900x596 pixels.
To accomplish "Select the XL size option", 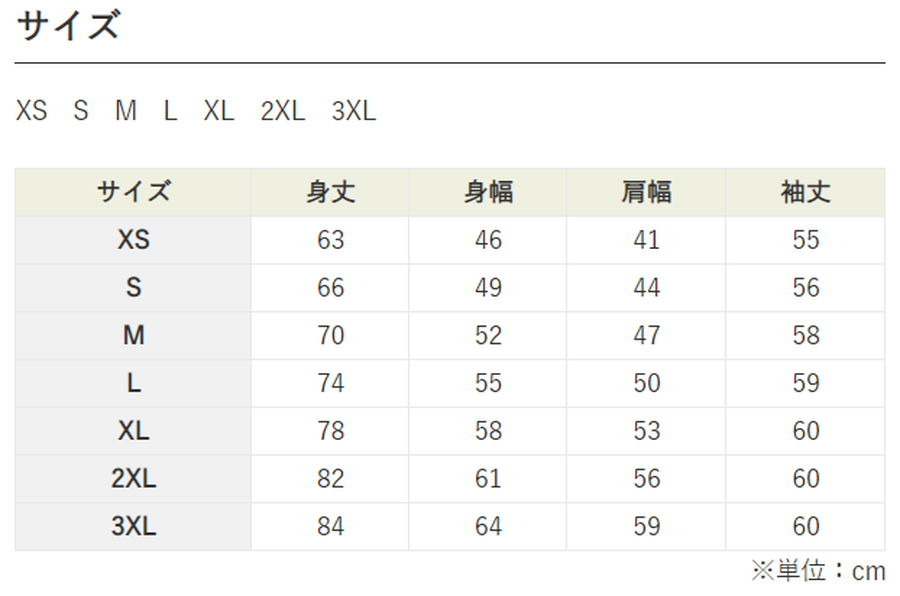I will click(x=219, y=110).
